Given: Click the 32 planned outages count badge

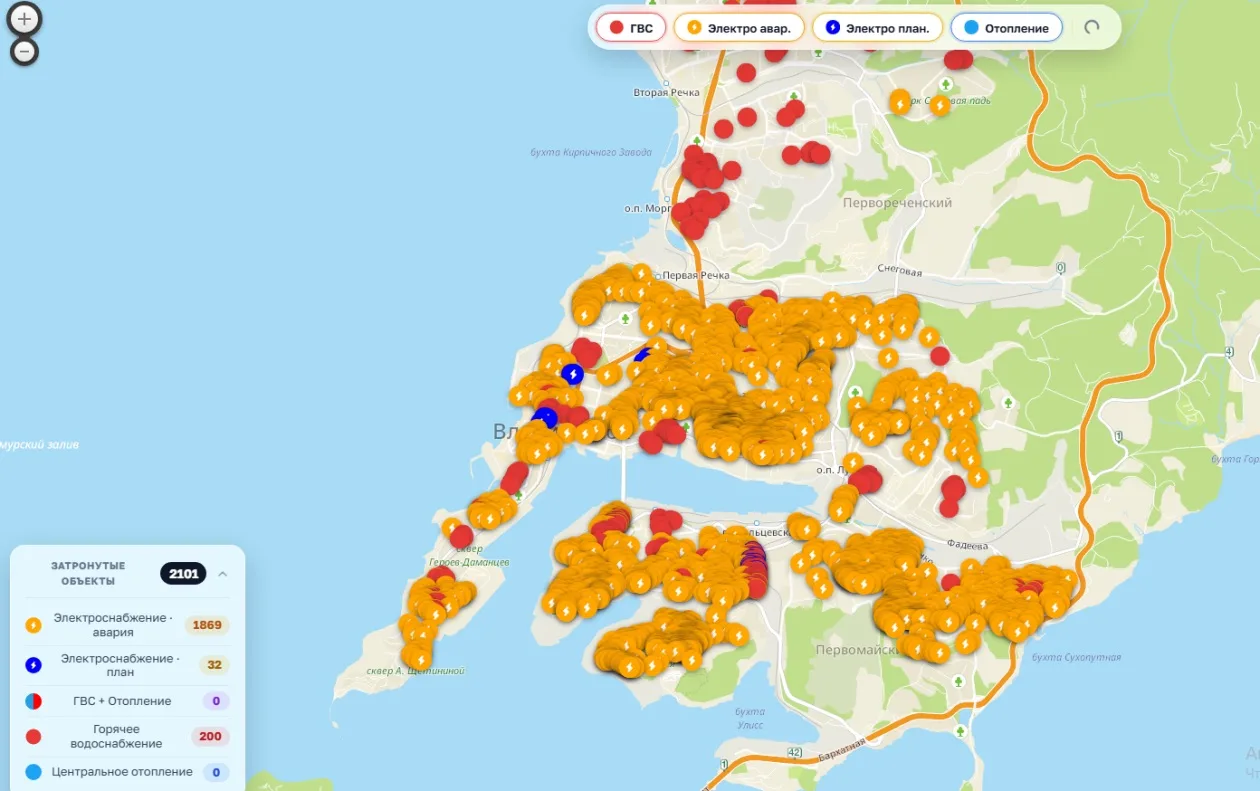Looking at the screenshot, I should click(x=215, y=665).
